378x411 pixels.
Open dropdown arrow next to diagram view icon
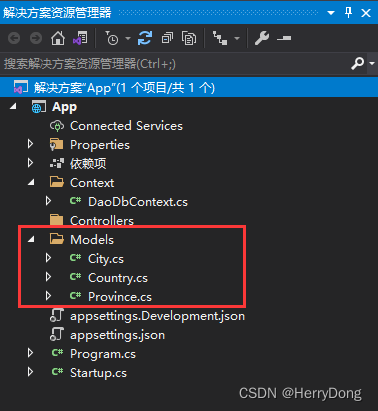click(x=237, y=39)
